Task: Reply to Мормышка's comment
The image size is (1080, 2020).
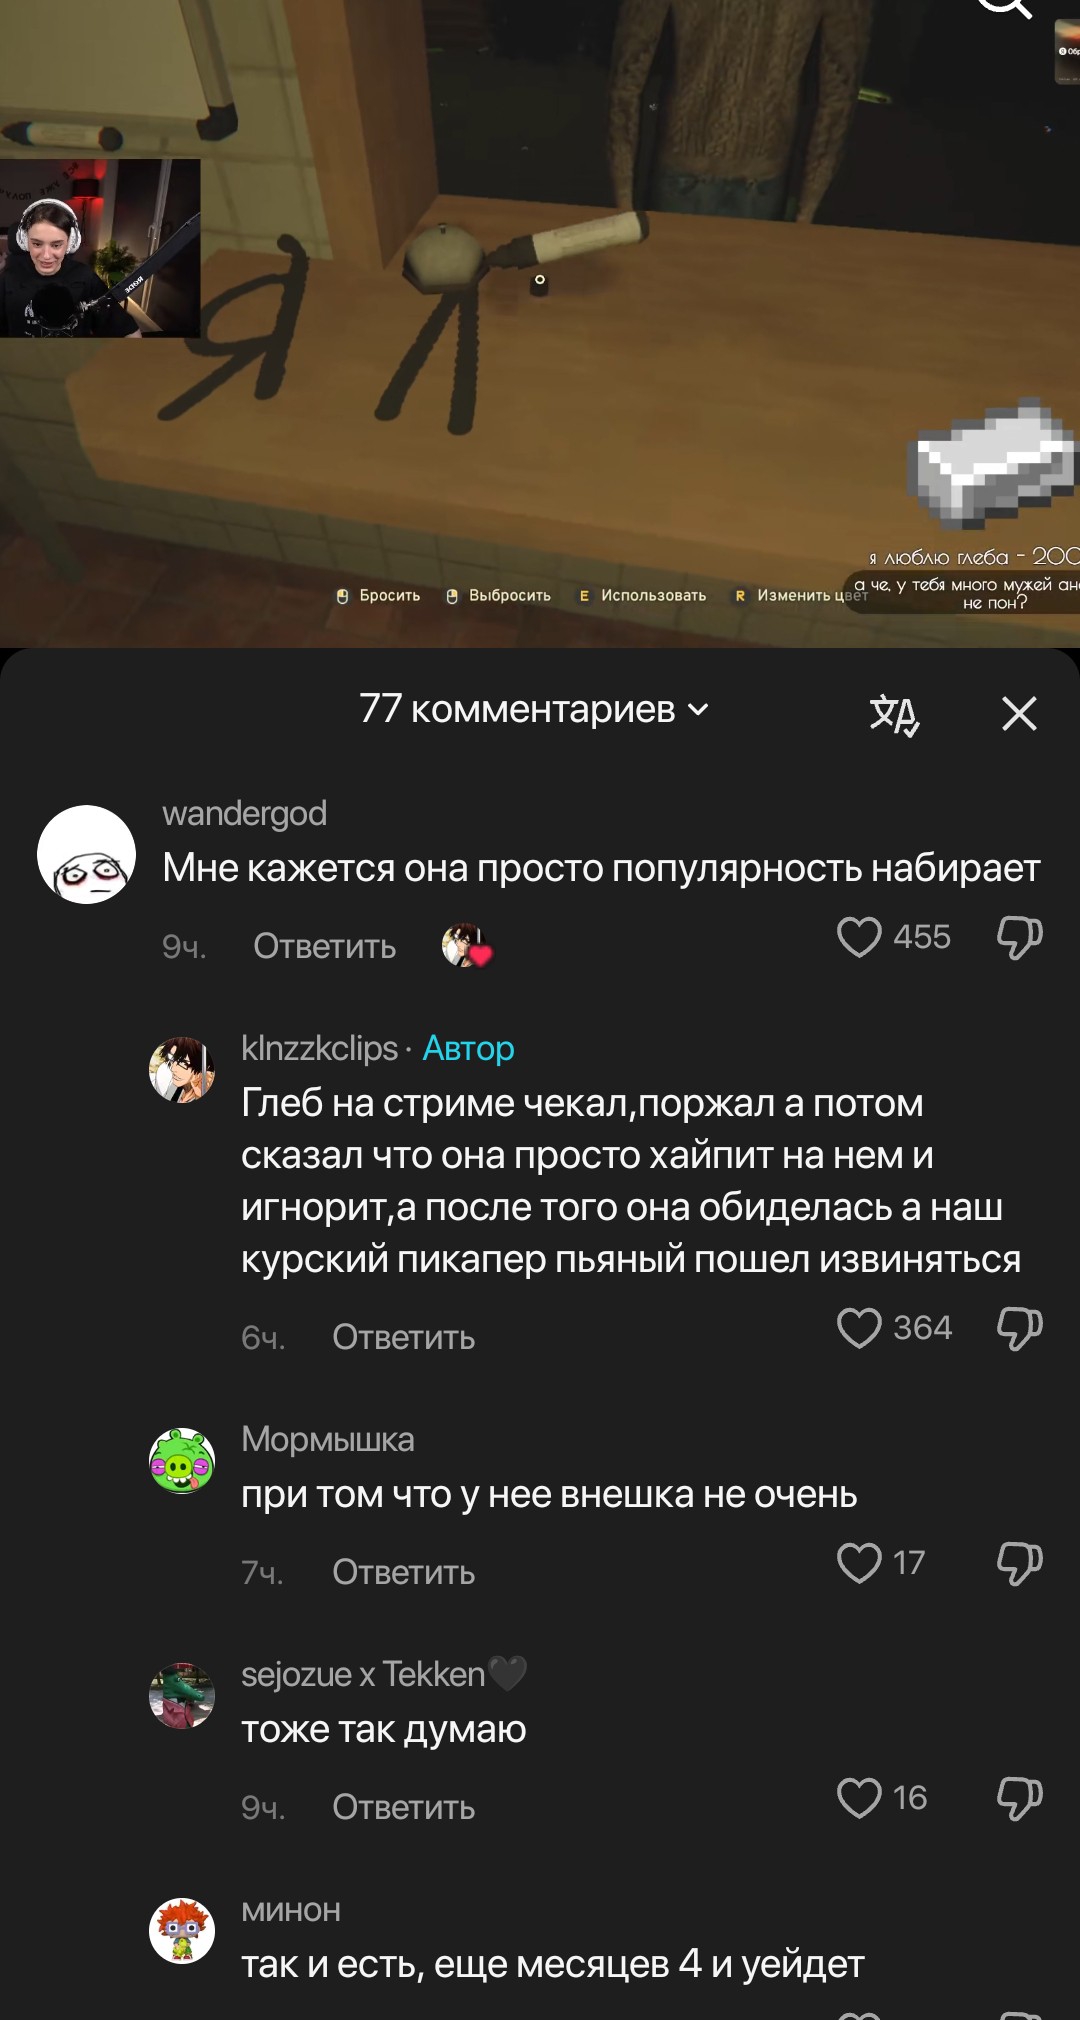Action: click(x=404, y=1572)
